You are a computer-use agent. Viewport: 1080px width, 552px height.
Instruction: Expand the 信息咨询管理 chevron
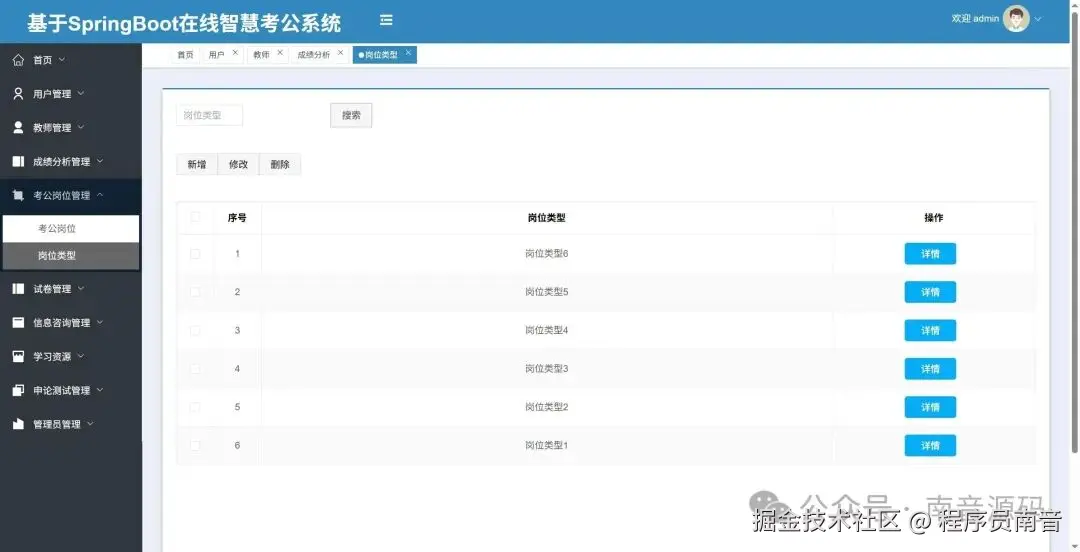[x=99, y=322]
